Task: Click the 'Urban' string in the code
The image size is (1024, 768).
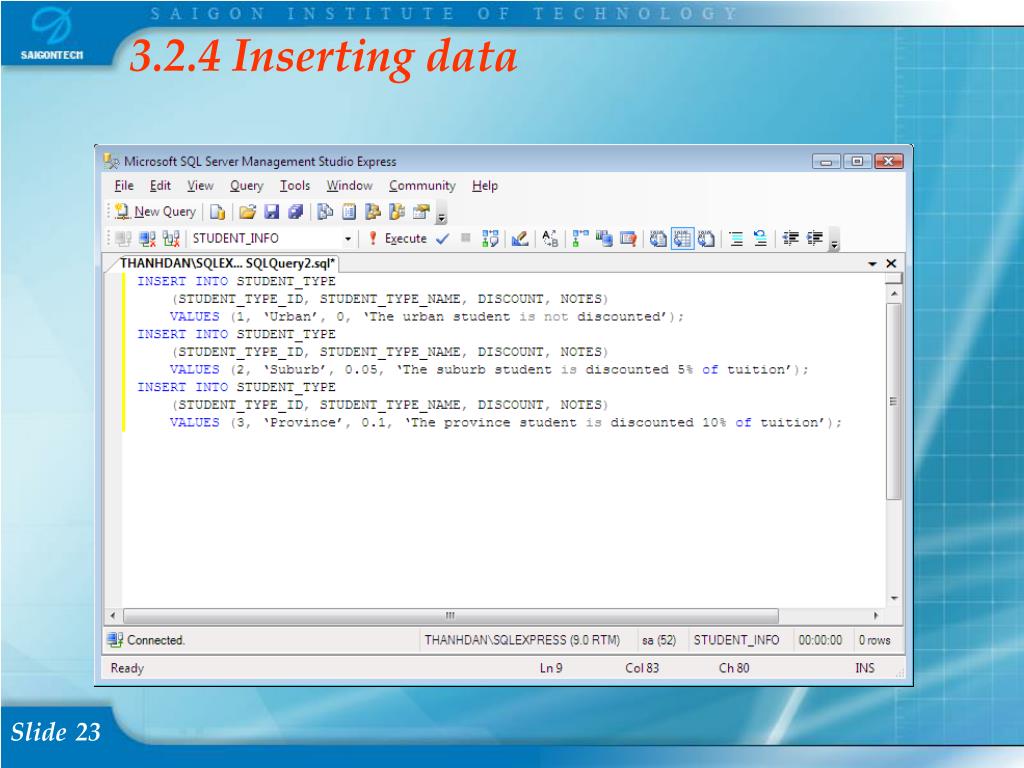Action: [291, 317]
